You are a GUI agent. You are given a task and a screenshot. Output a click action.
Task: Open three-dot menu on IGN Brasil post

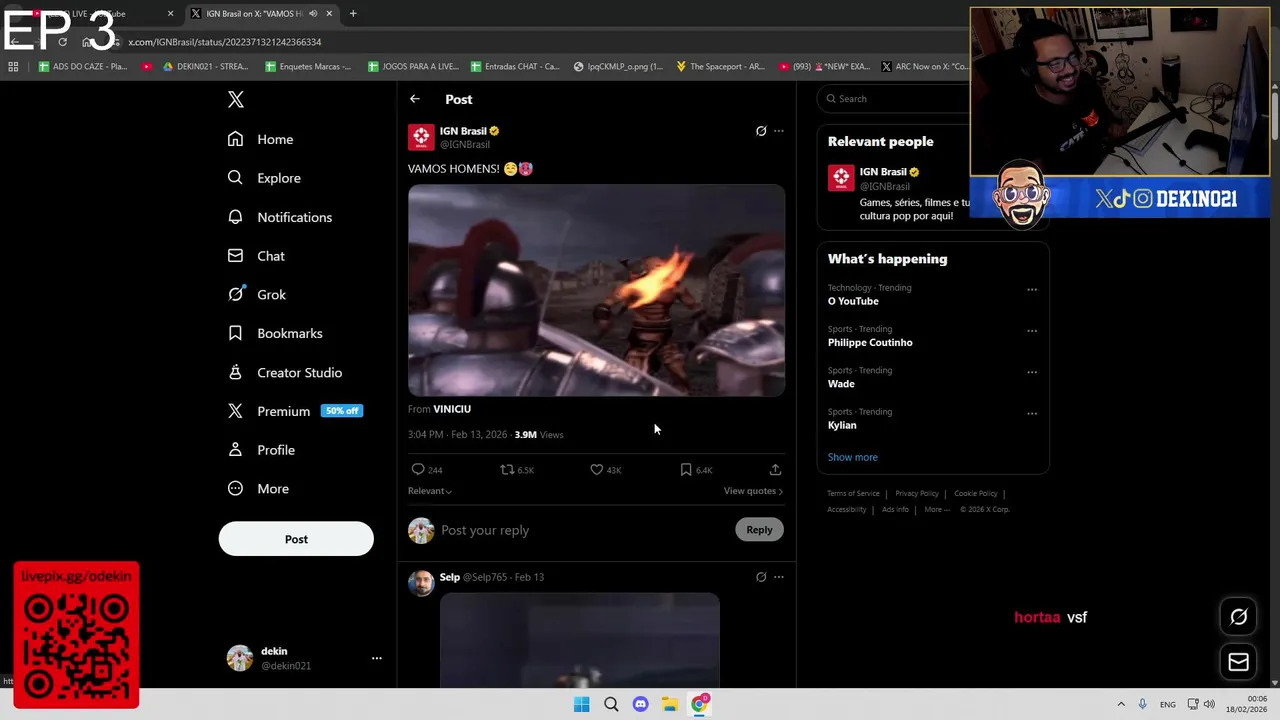(779, 131)
